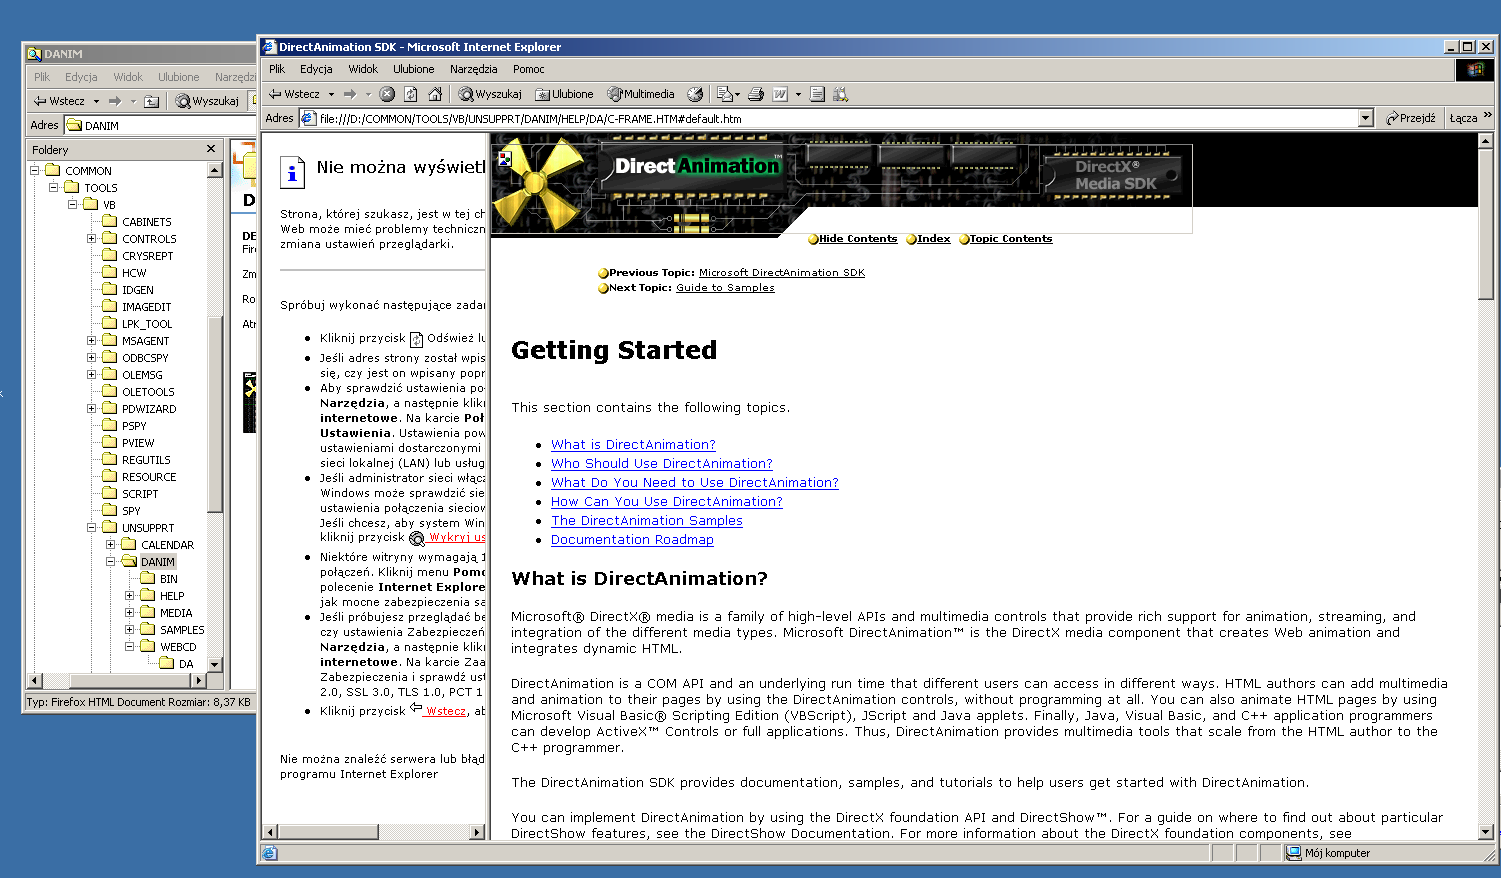1501x878 pixels.
Task: Expand the Łącza links toolbar chevron
Action: 1488,116
